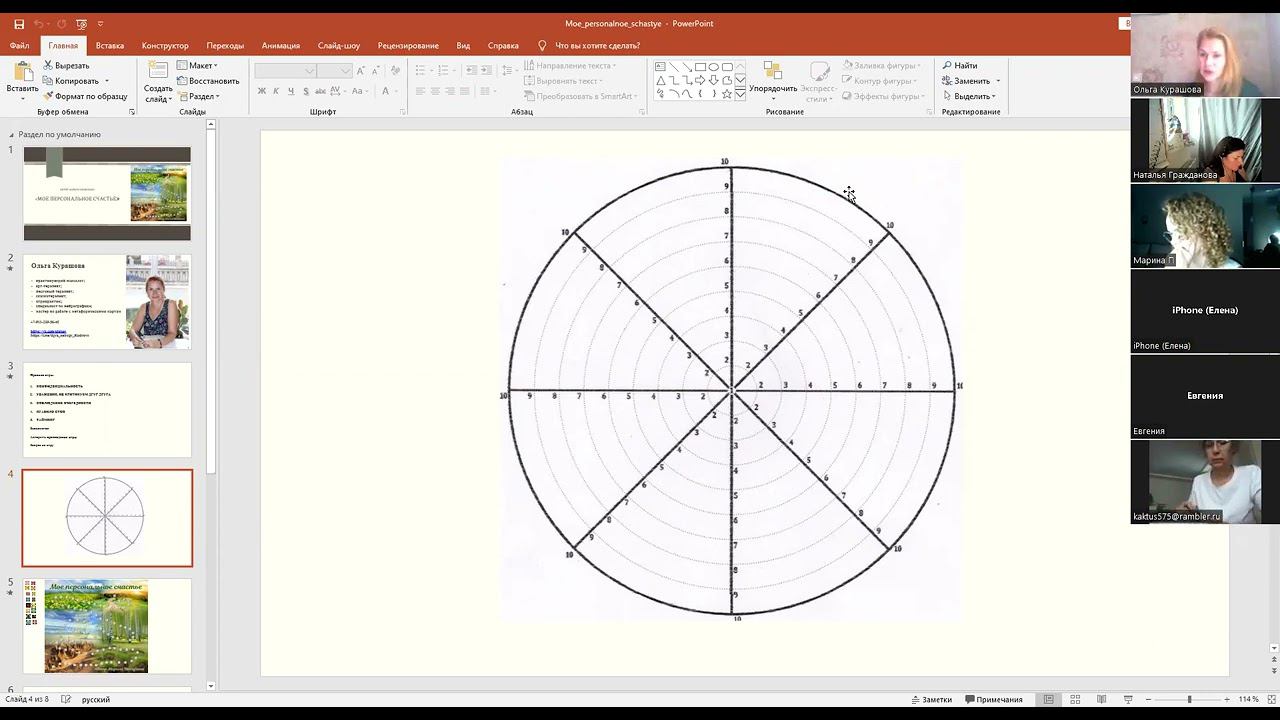This screenshot has width=1280, height=720.
Task: Click the font color A button
Action: (385, 91)
